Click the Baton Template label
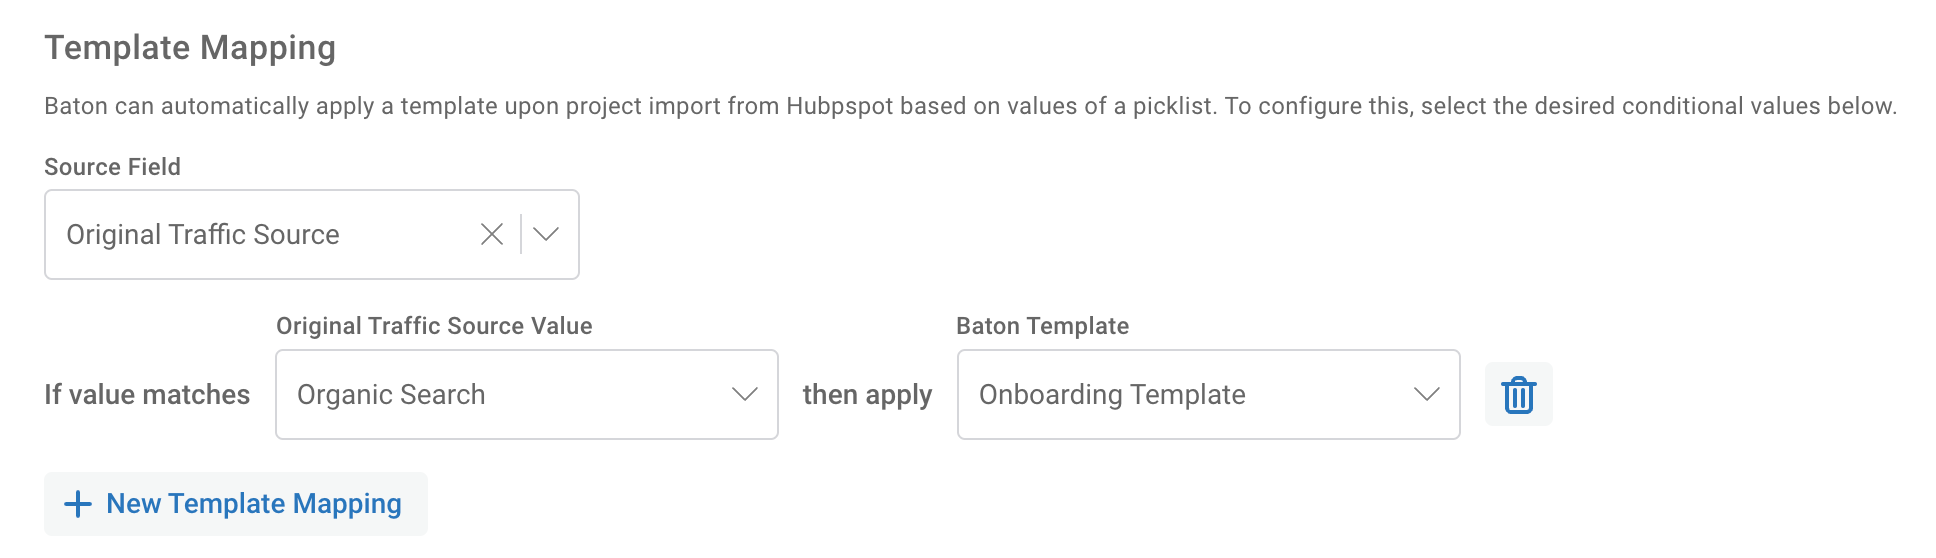The width and height of the screenshot is (1936, 558). tap(1043, 326)
